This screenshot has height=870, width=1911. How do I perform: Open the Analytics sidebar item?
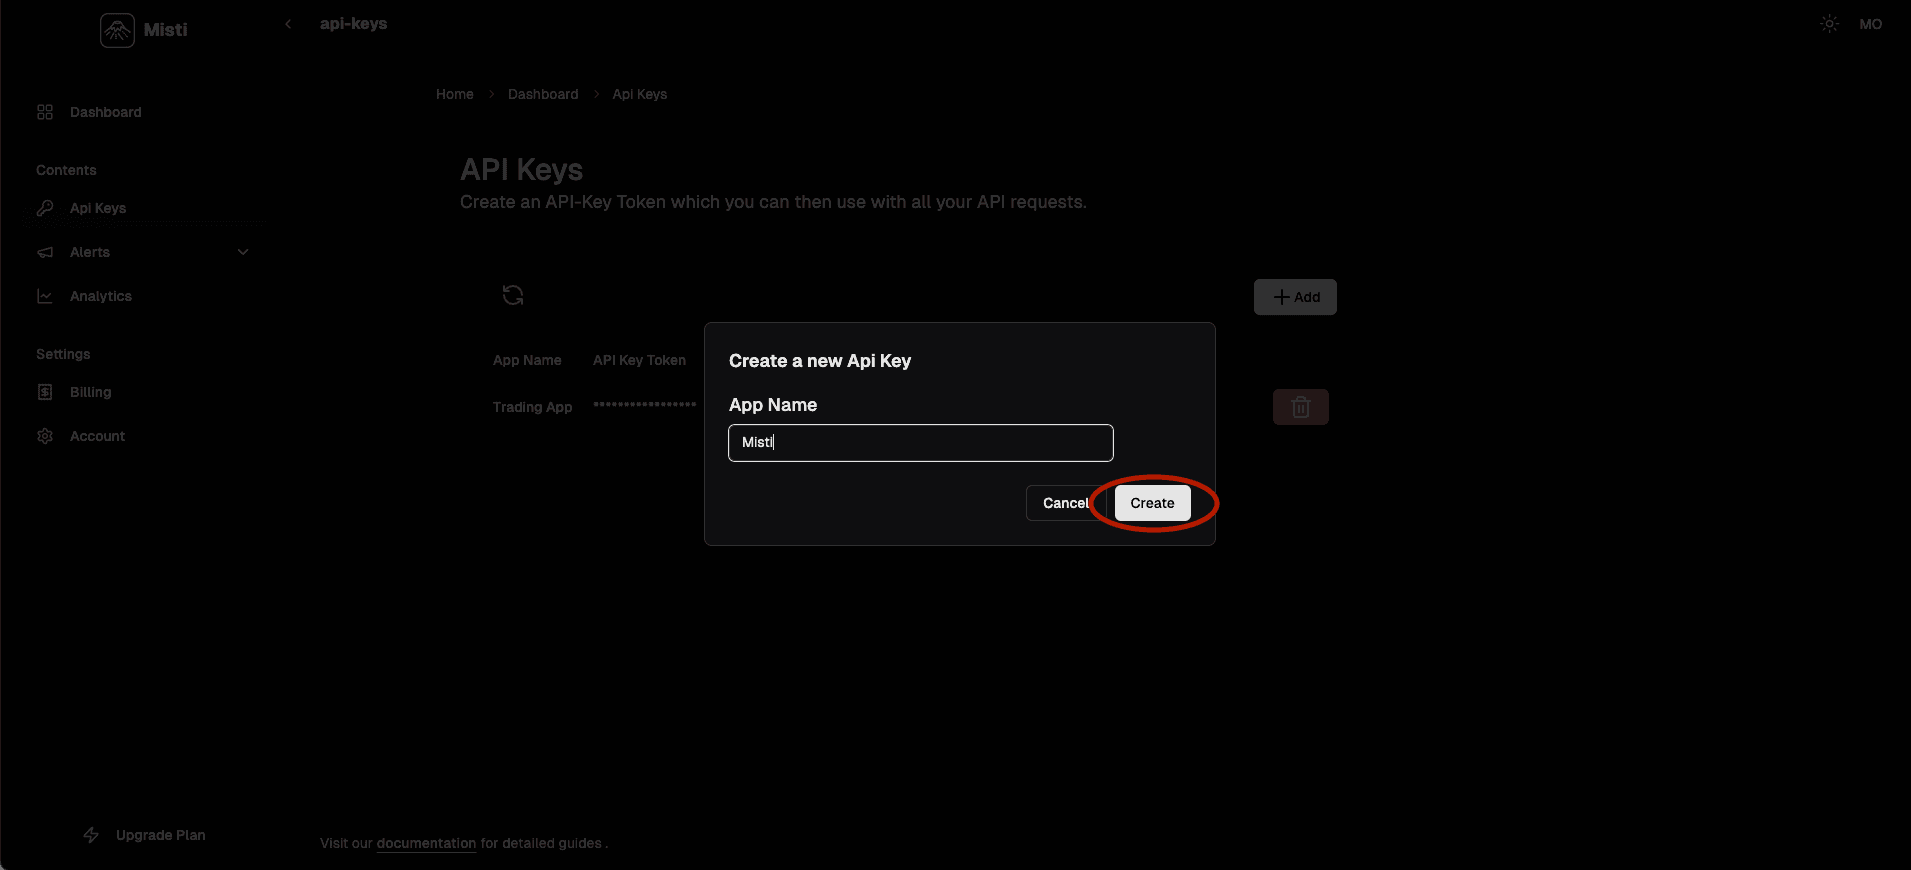pos(100,296)
